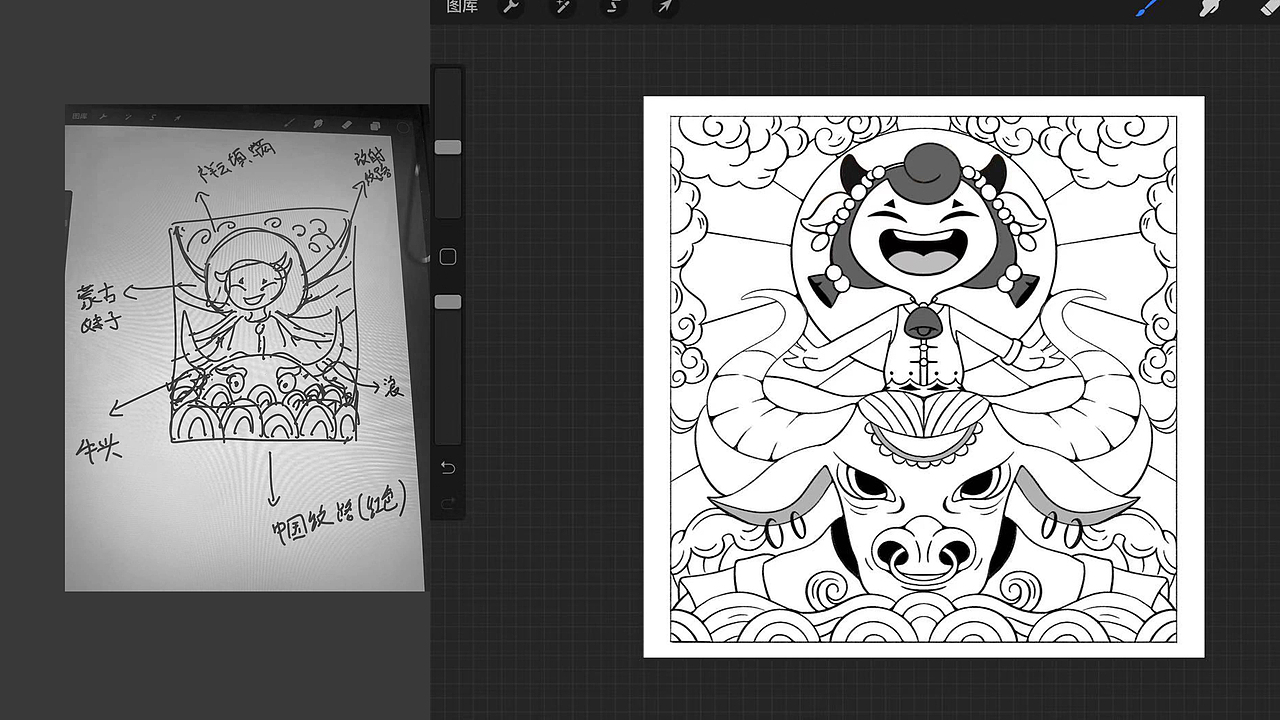Adjust the brush opacity slider handle
Viewport: 1280px width, 720px height.
[448, 302]
